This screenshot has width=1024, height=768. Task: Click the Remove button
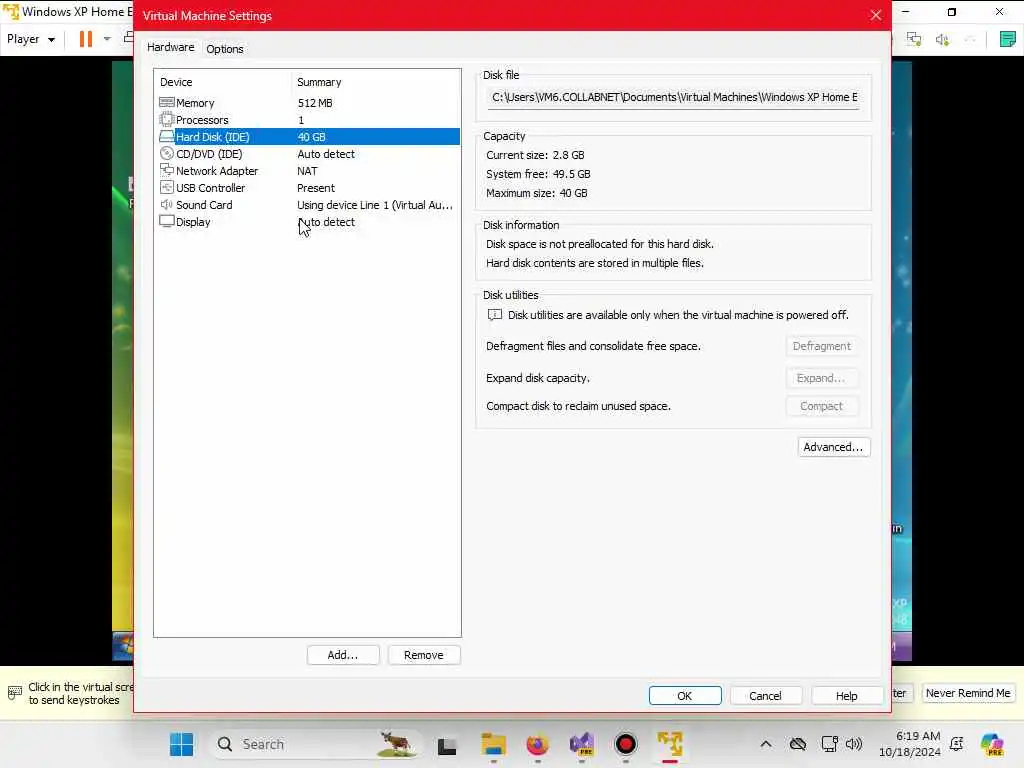point(424,655)
